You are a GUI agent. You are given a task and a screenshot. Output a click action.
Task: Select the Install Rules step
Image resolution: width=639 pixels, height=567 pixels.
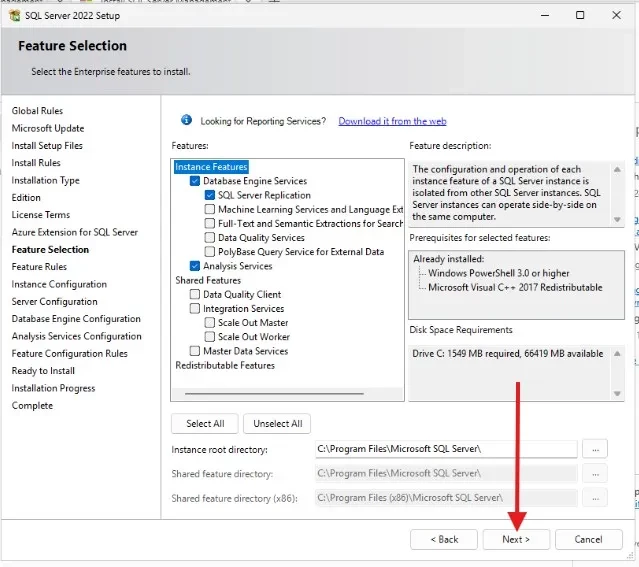click(x=36, y=163)
